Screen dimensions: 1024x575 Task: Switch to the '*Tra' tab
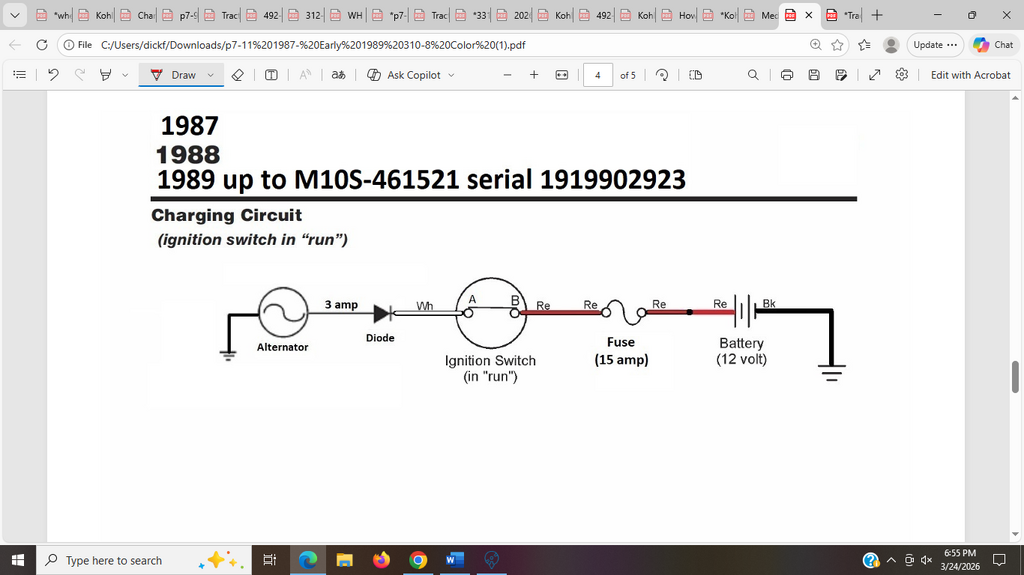(844, 15)
